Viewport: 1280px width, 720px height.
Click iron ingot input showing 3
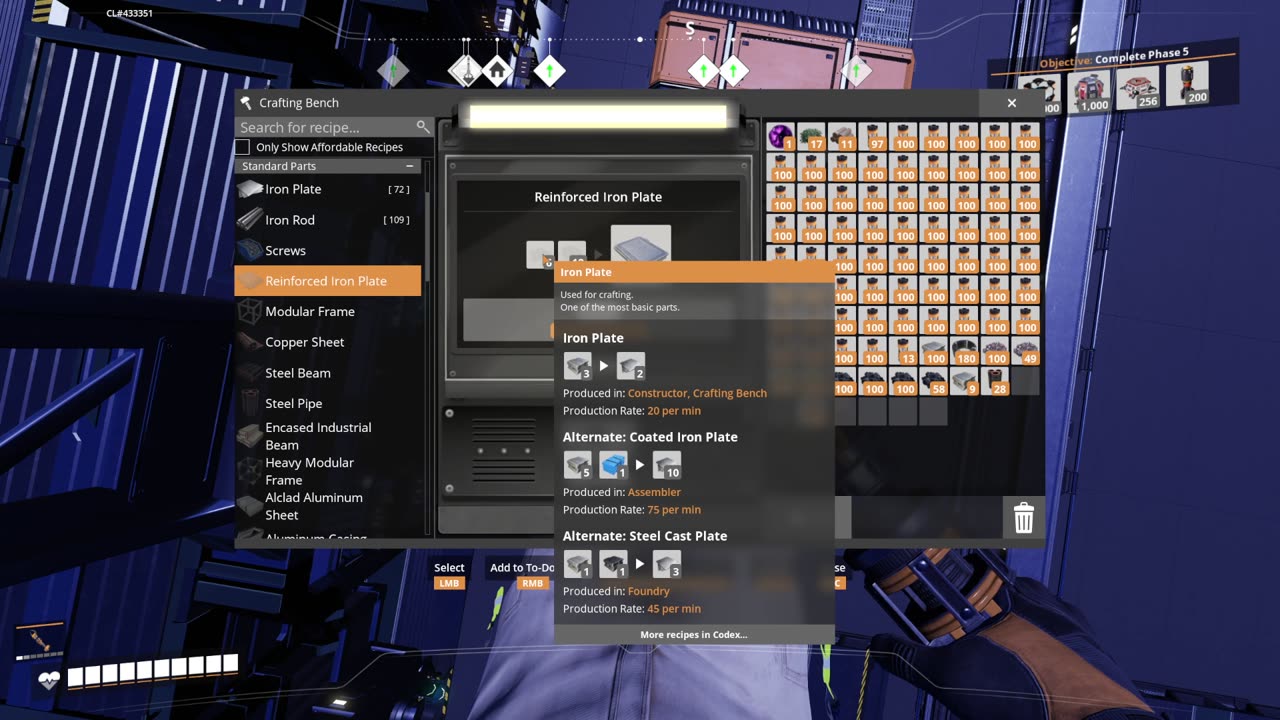pos(578,366)
